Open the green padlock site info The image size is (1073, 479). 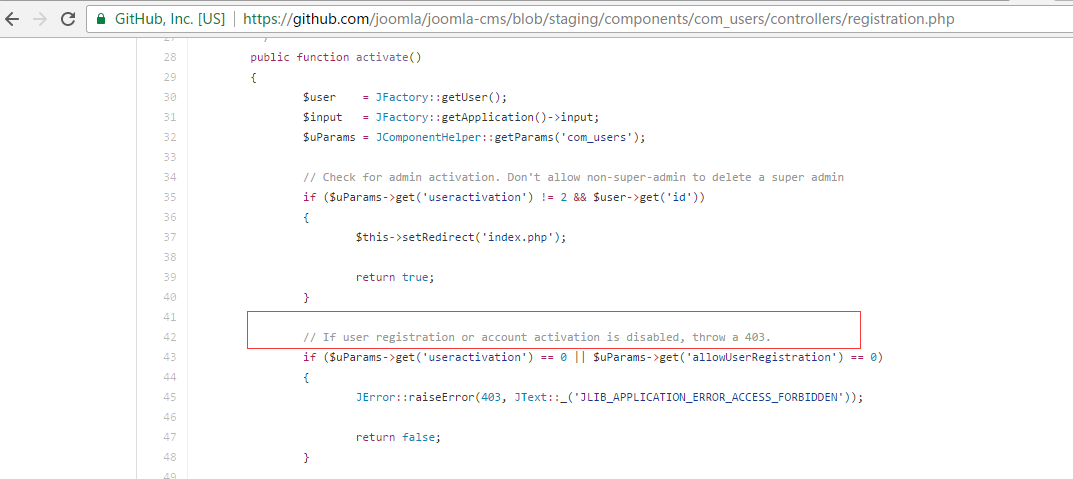click(101, 18)
